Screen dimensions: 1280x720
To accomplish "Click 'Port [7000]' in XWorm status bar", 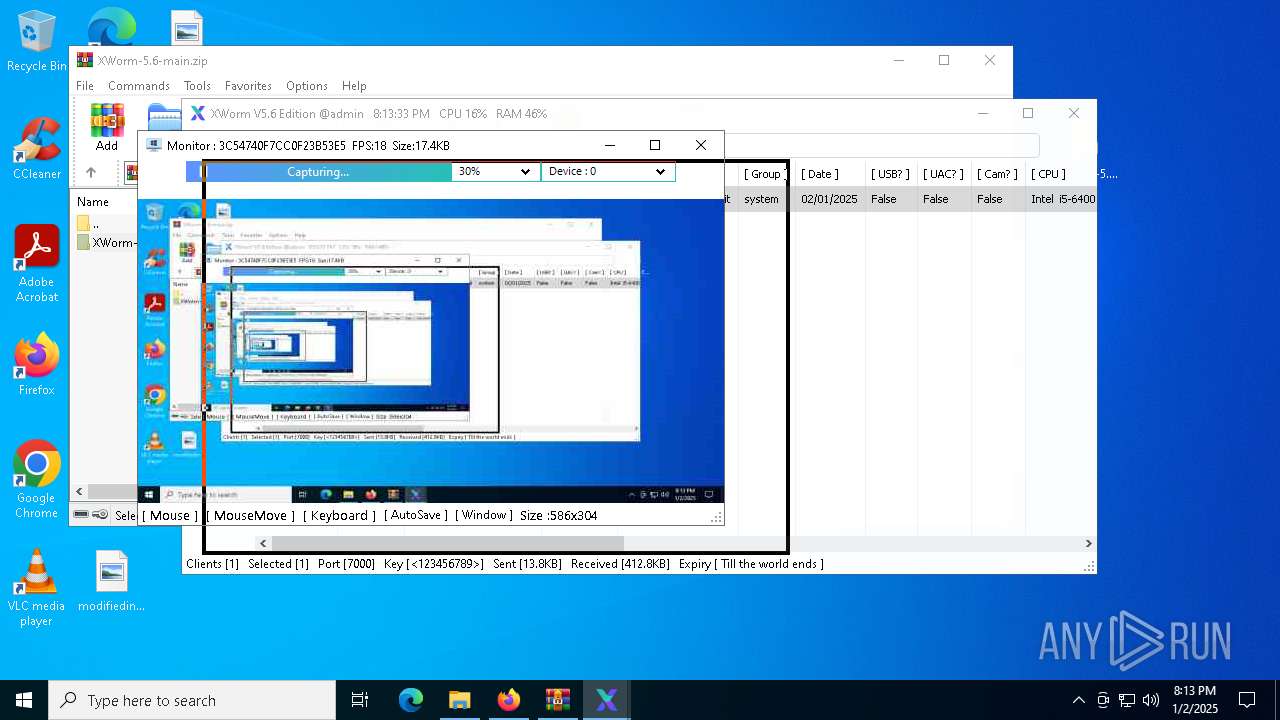I will tap(346, 564).
